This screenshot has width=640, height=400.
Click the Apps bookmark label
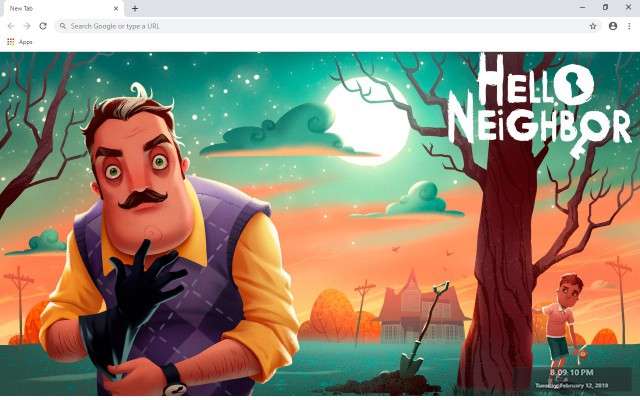tap(25, 42)
